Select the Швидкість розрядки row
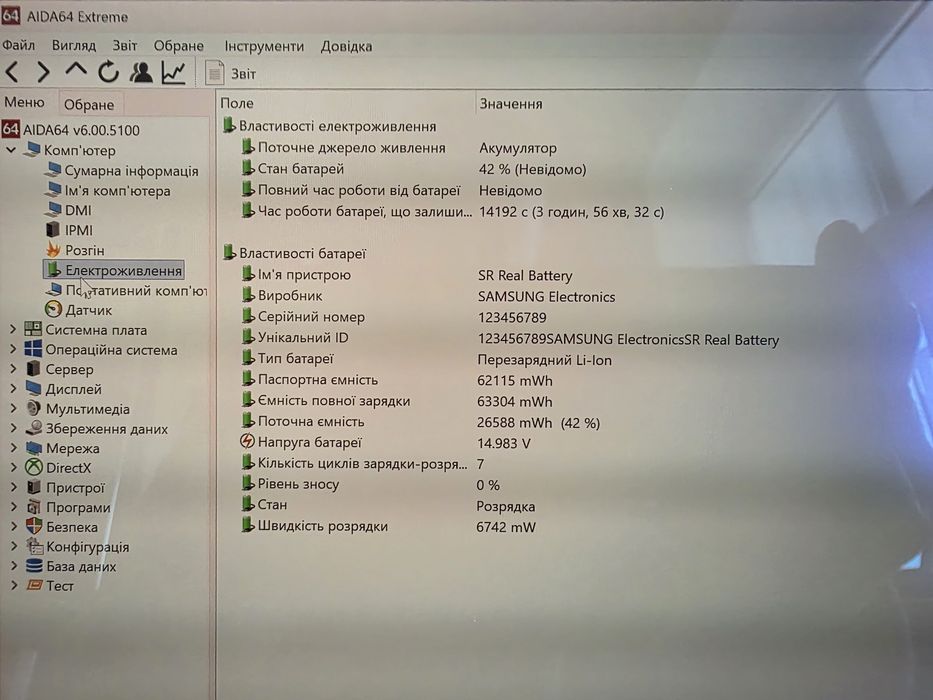 388,526
